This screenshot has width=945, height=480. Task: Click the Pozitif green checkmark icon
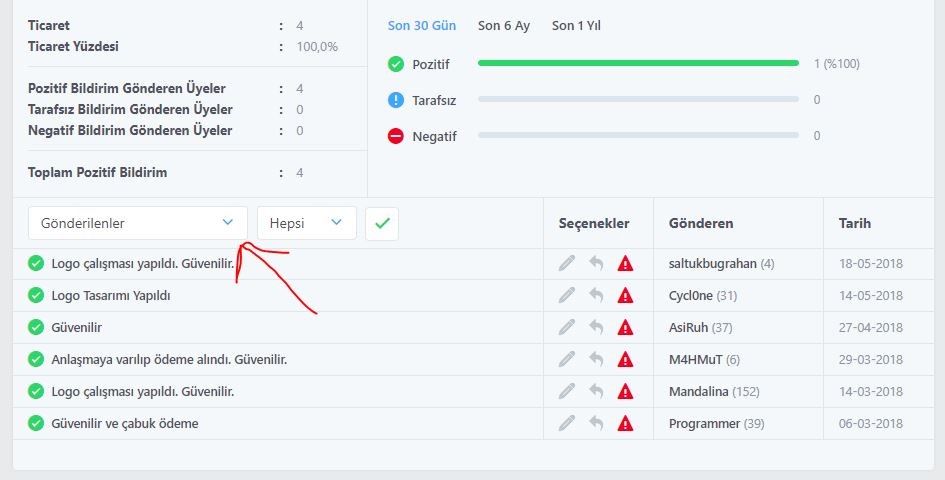(x=395, y=64)
